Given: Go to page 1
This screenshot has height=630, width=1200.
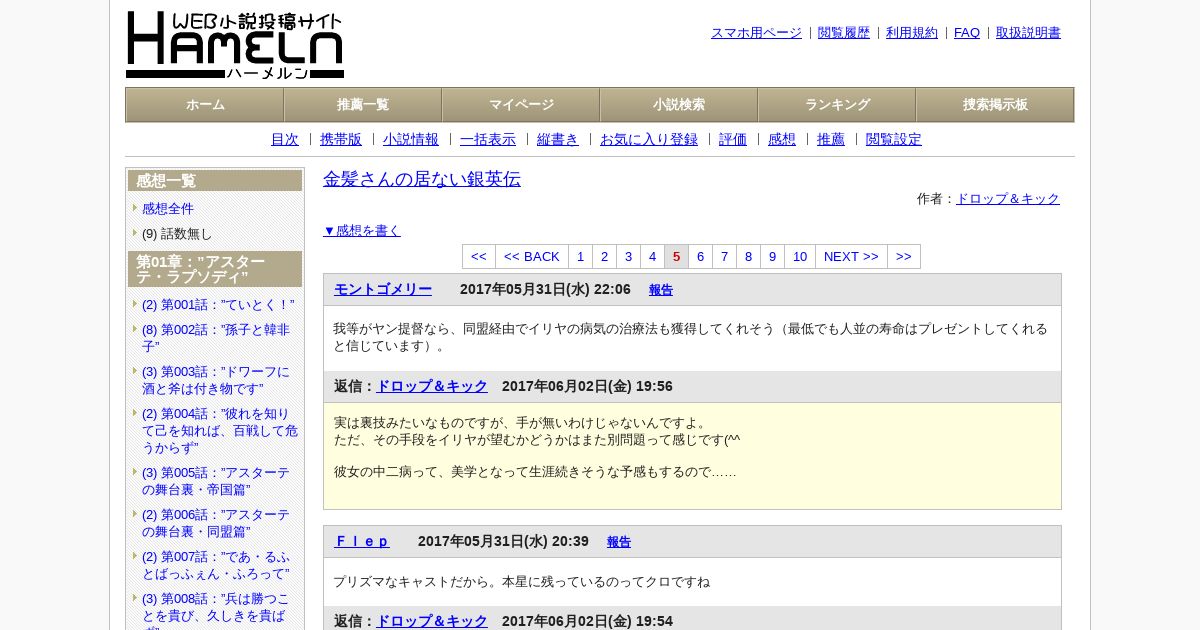Looking at the screenshot, I should coord(580,256).
